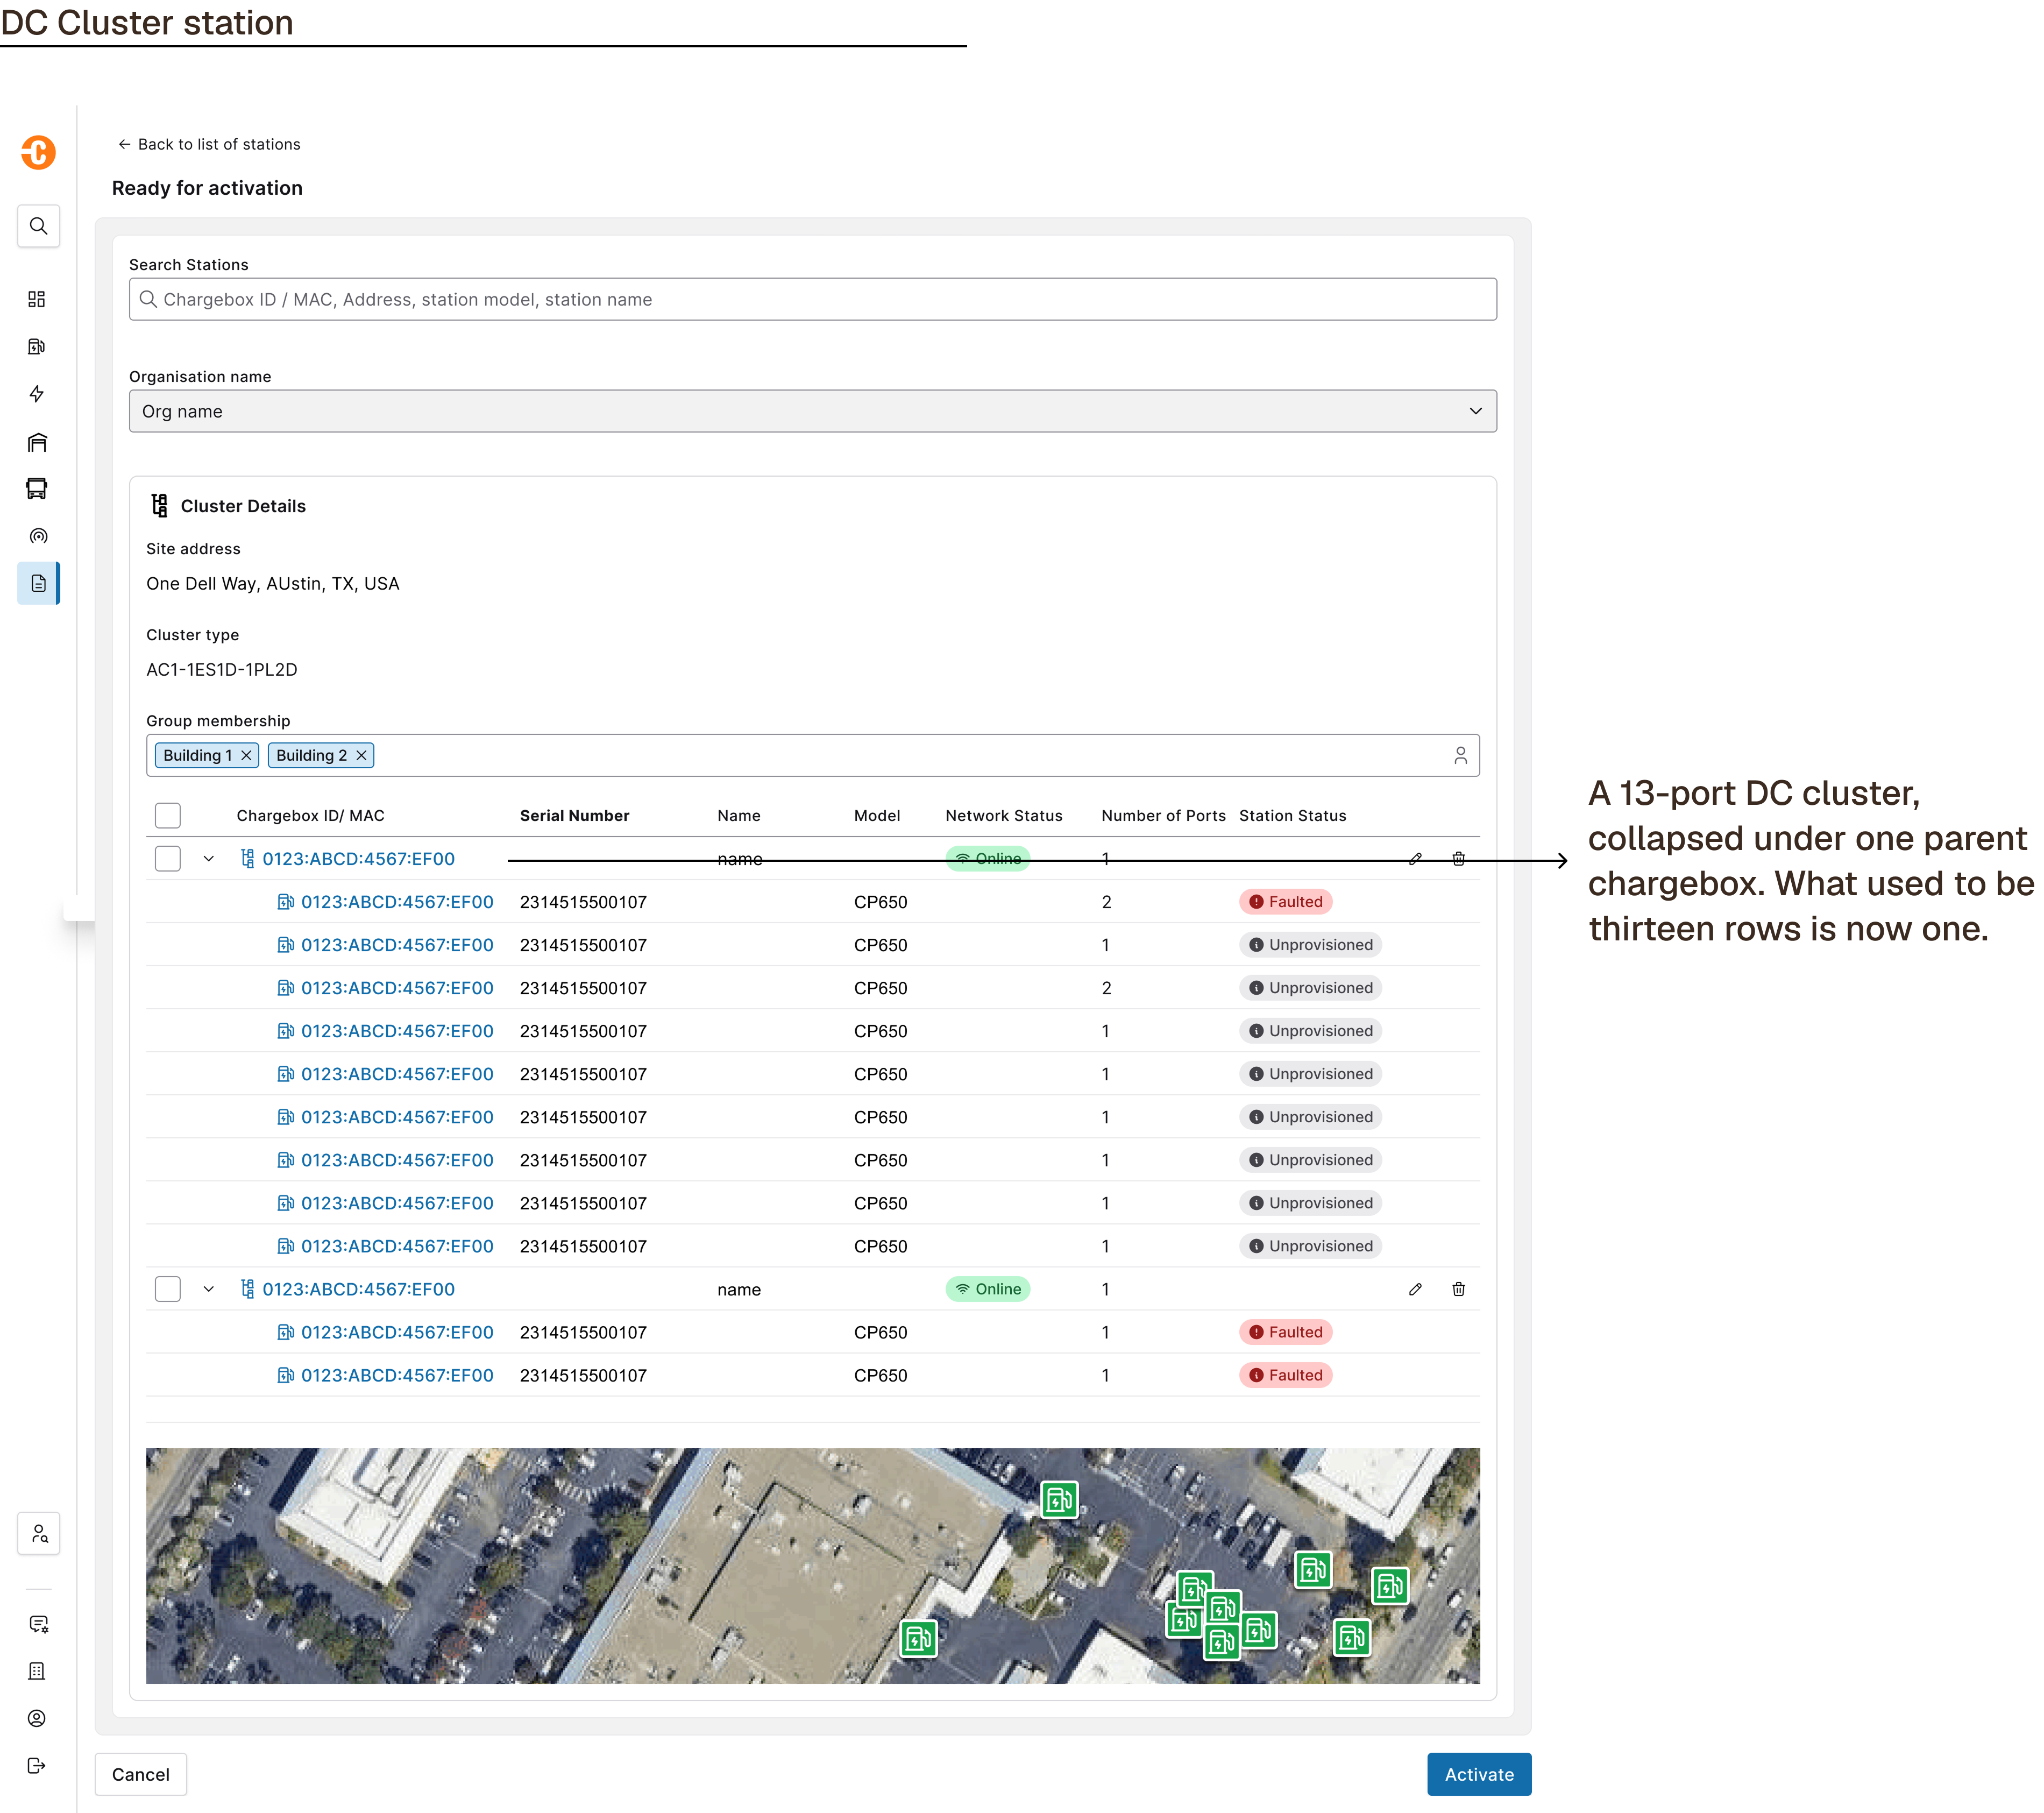
Task: Remove the Building 1 group tag
Action: click(246, 755)
